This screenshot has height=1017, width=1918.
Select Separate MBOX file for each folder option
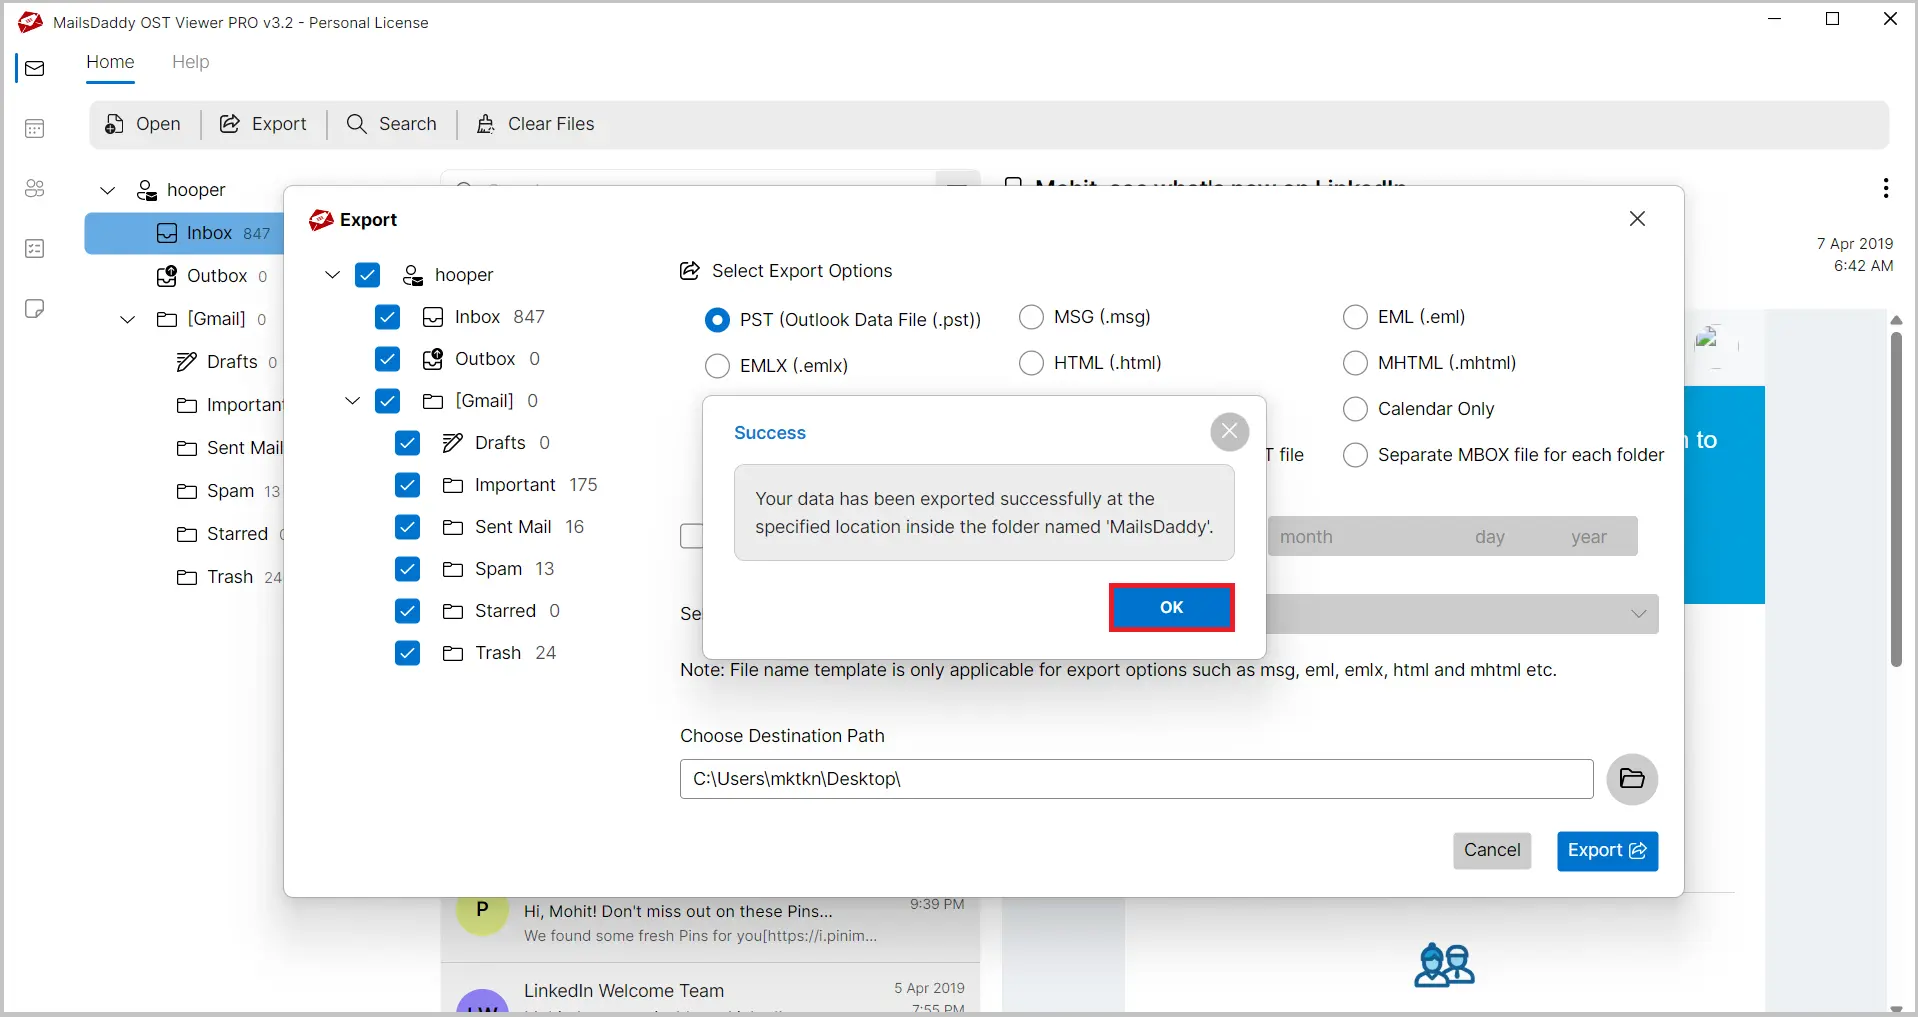1355,455
